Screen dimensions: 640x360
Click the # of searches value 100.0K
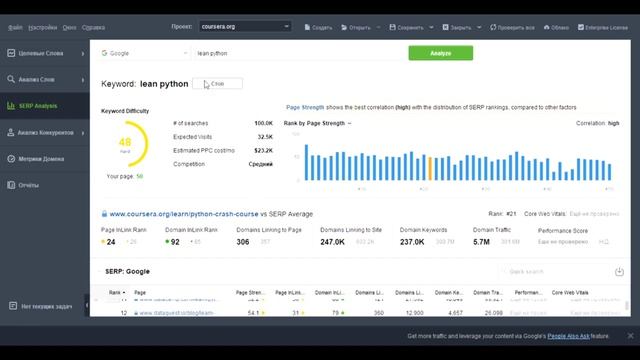tap(263, 123)
